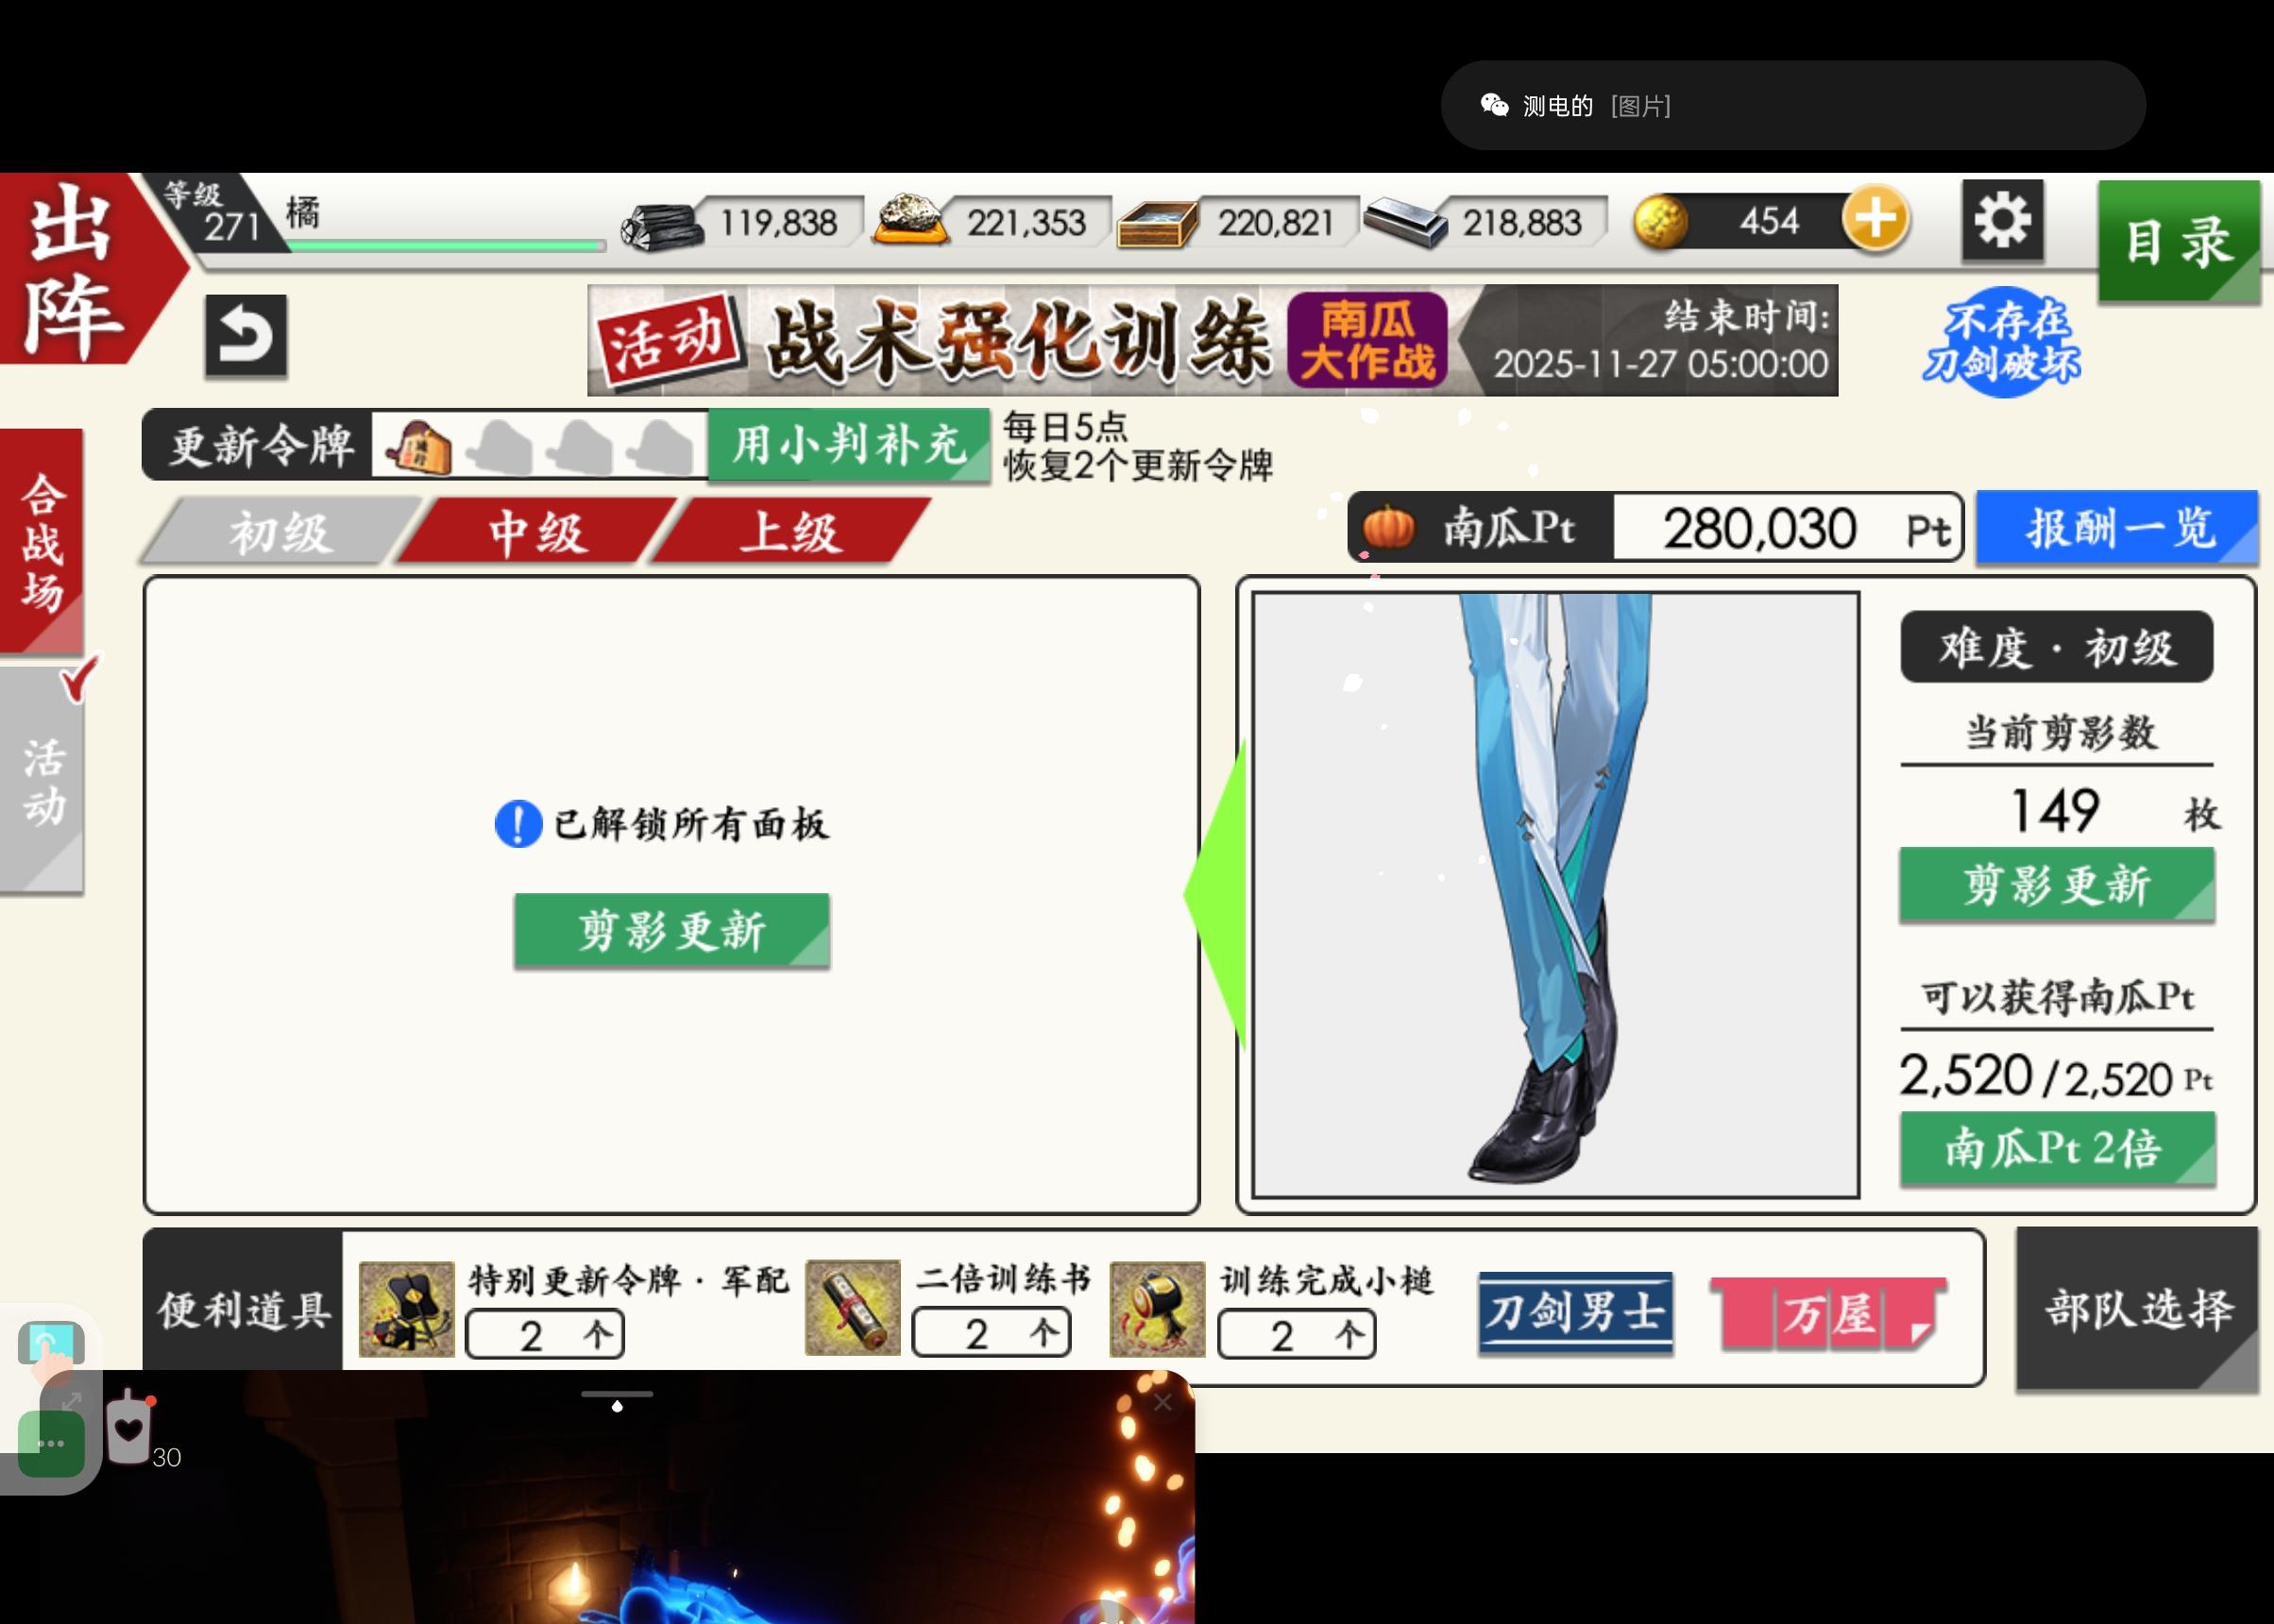Screen dimensions: 2274x1624
Task: Enable the 南瓜Pt 2倍 doubling option
Action: coord(2057,1149)
